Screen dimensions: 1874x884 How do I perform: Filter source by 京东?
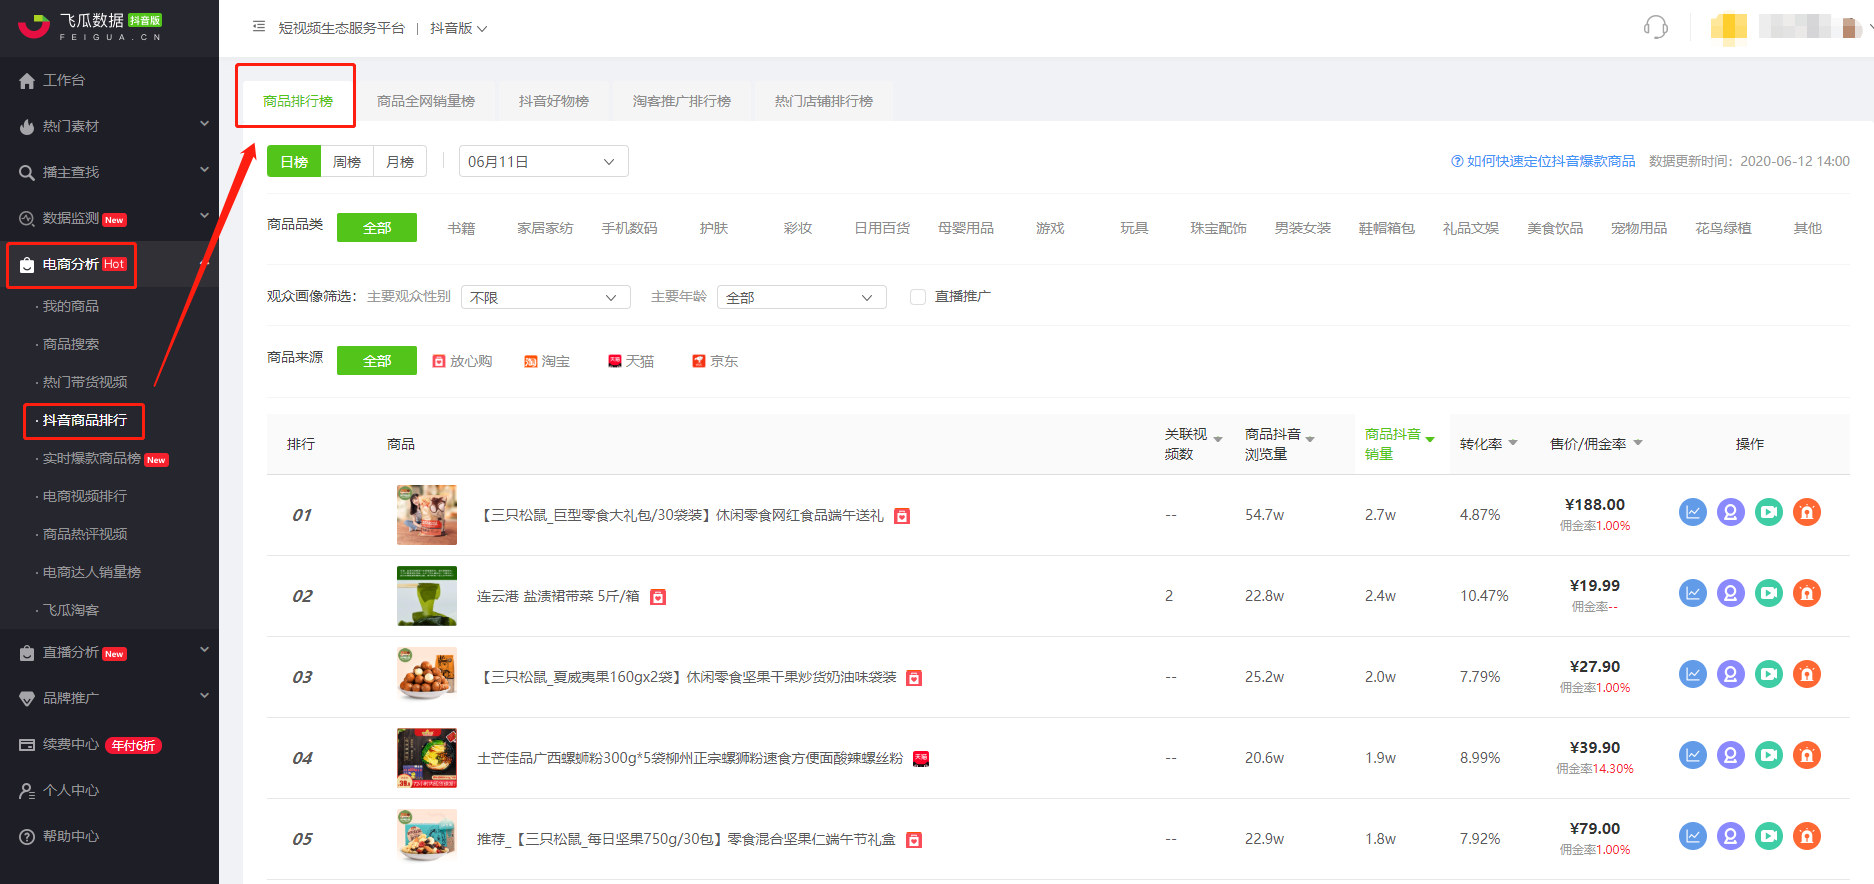point(715,361)
